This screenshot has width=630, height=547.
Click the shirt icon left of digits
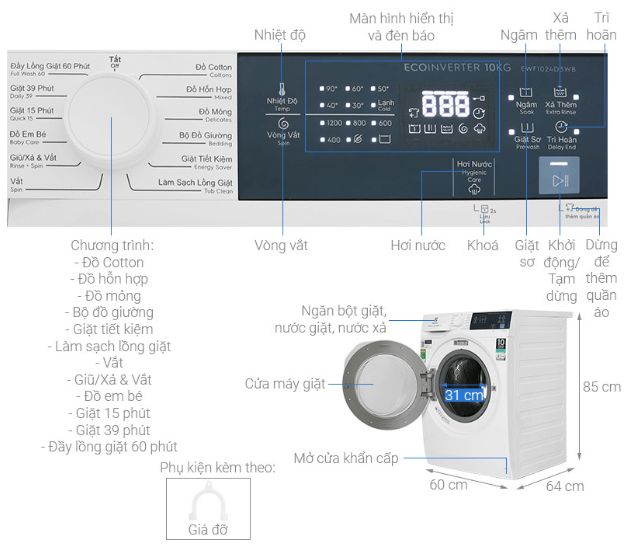(414, 113)
